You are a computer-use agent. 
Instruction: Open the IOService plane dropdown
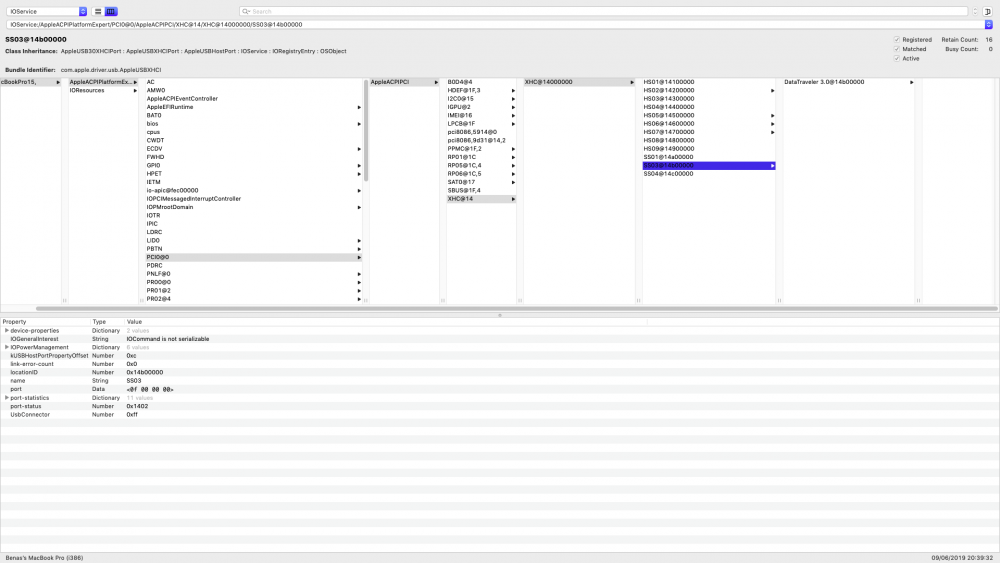pos(47,11)
